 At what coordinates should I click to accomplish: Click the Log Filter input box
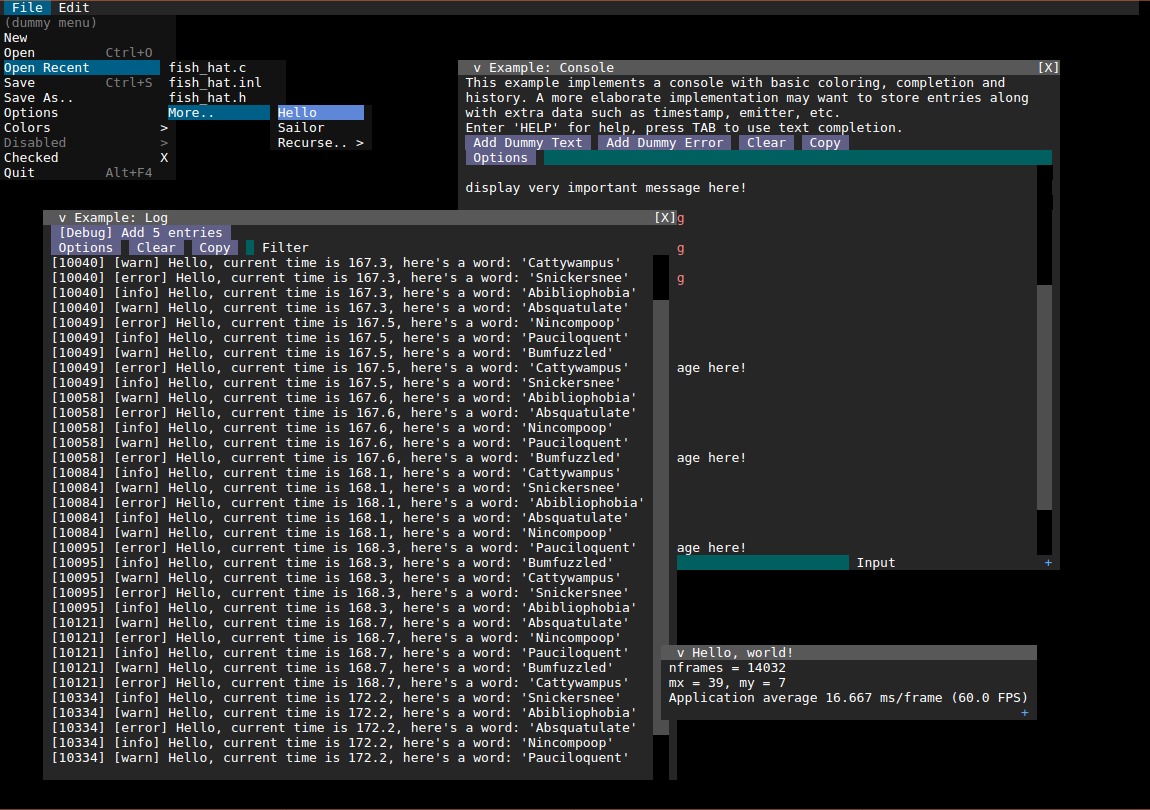pos(249,248)
